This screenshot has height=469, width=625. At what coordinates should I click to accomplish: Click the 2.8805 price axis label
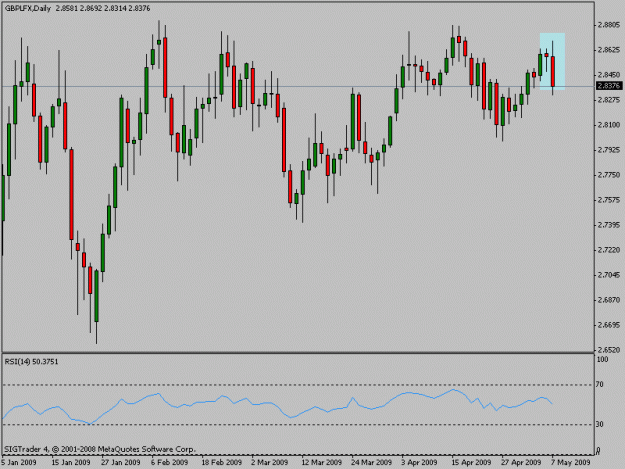pyautogui.click(x=609, y=25)
